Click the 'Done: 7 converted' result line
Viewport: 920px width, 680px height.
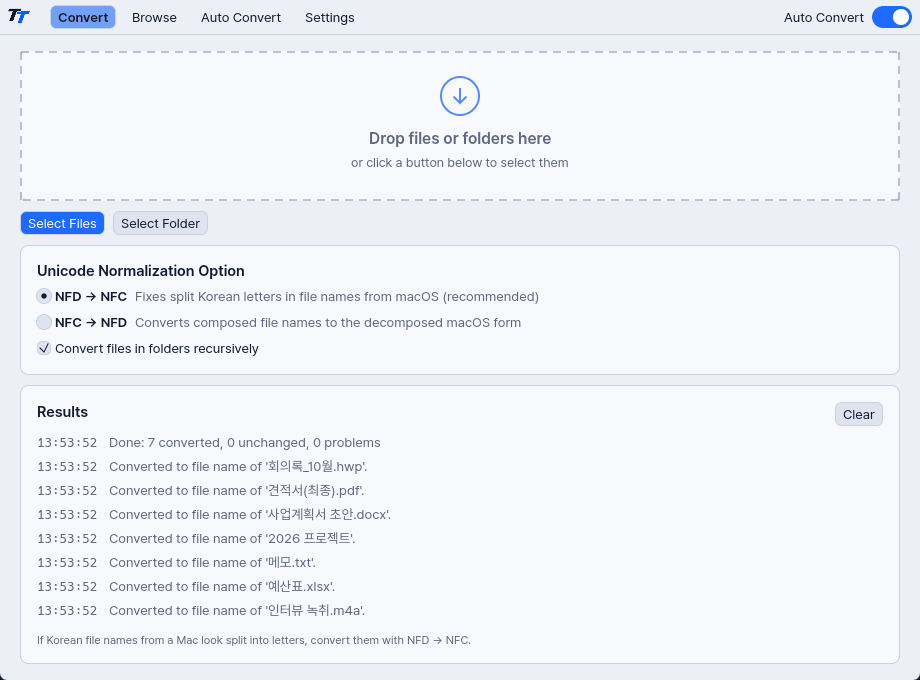pyautogui.click(x=209, y=442)
